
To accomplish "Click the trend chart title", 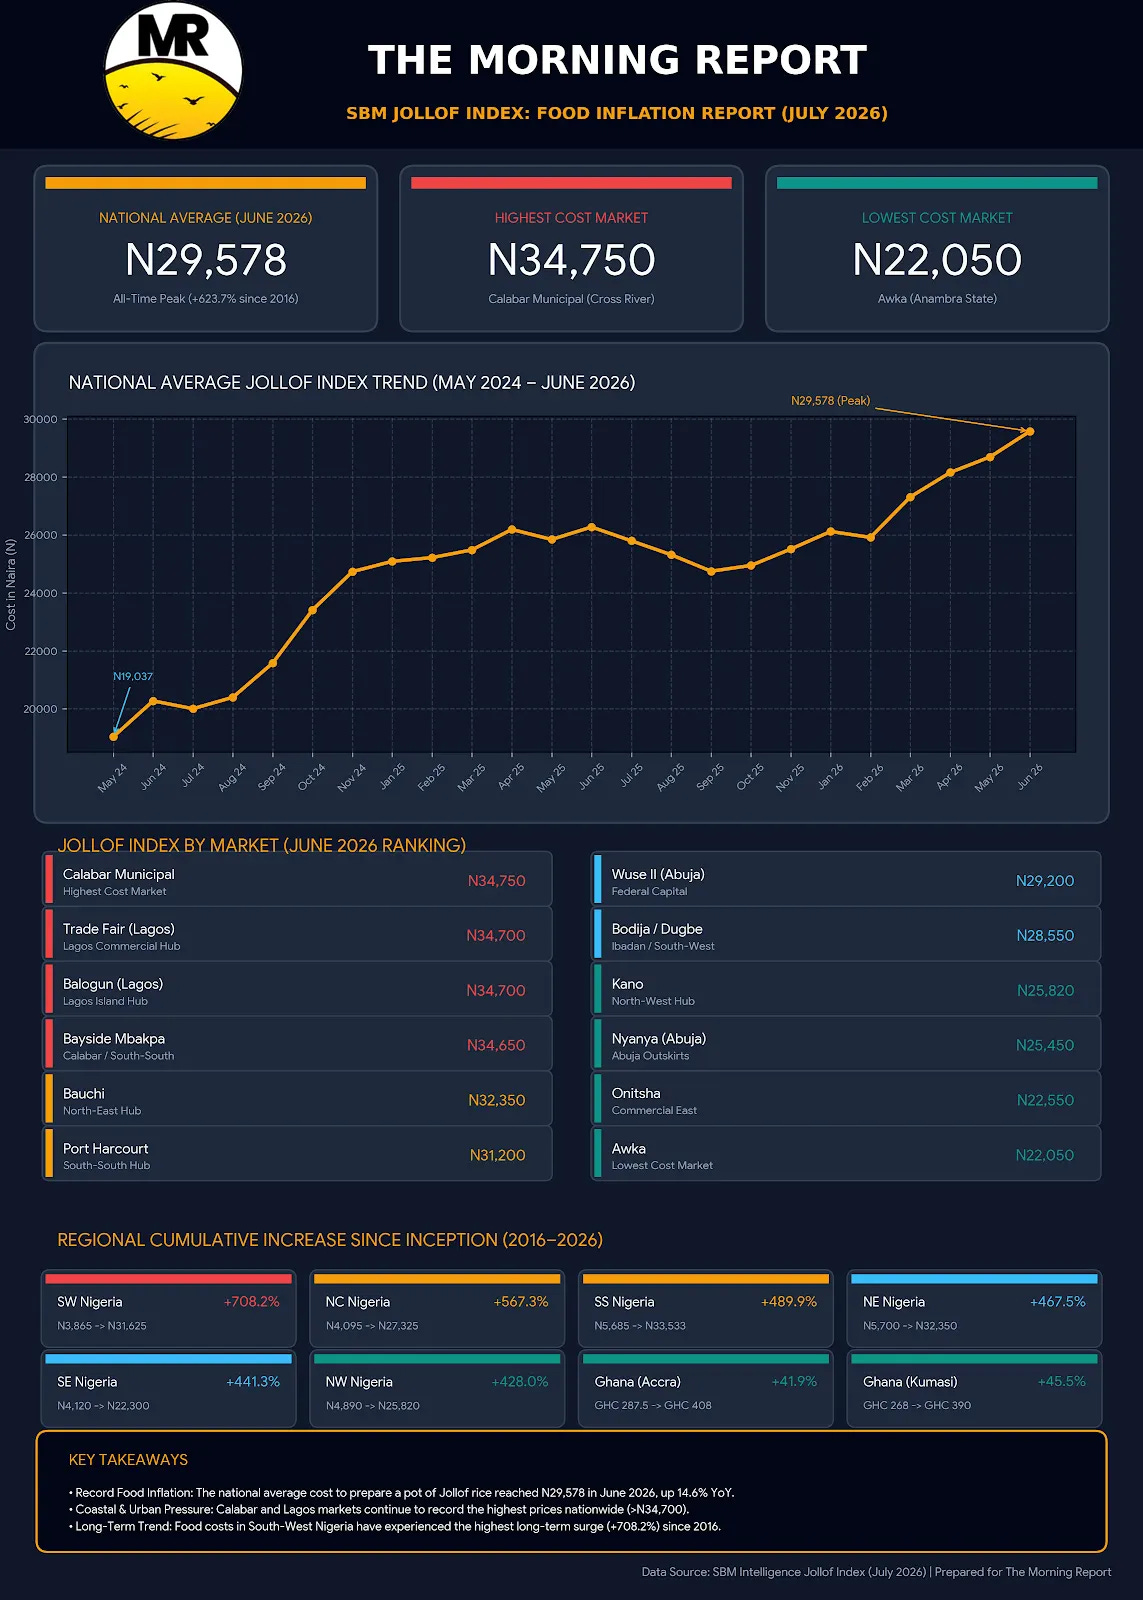I will pyautogui.click(x=352, y=382).
